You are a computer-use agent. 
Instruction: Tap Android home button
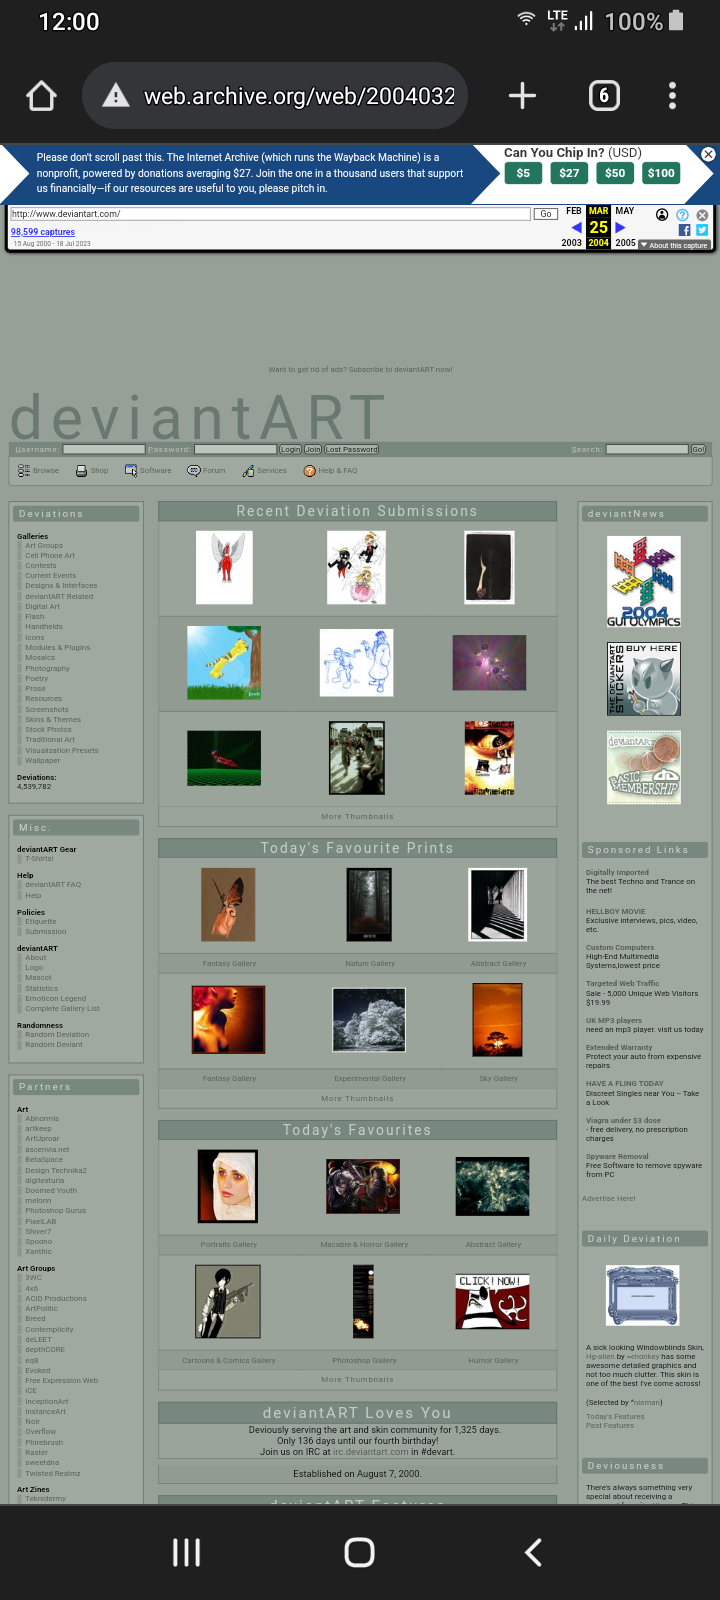click(x=360, y=1552)
